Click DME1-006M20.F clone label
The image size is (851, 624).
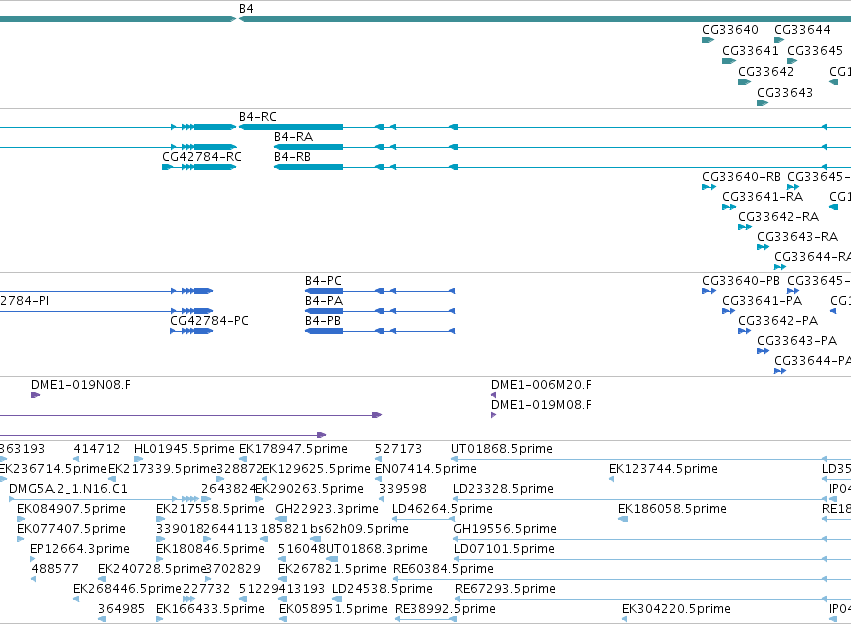541,385
